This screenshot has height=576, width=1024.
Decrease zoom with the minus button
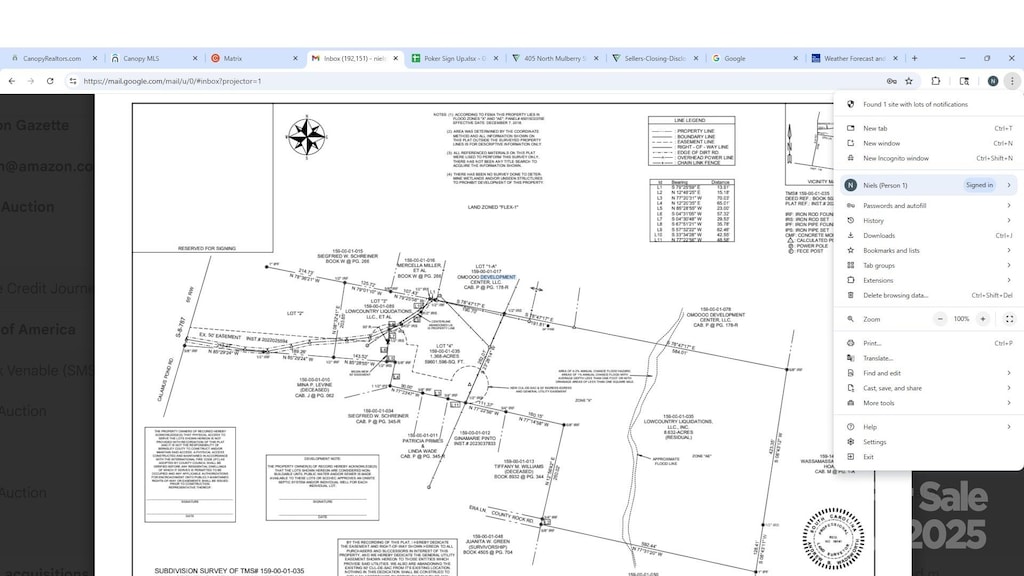(940, 319)
